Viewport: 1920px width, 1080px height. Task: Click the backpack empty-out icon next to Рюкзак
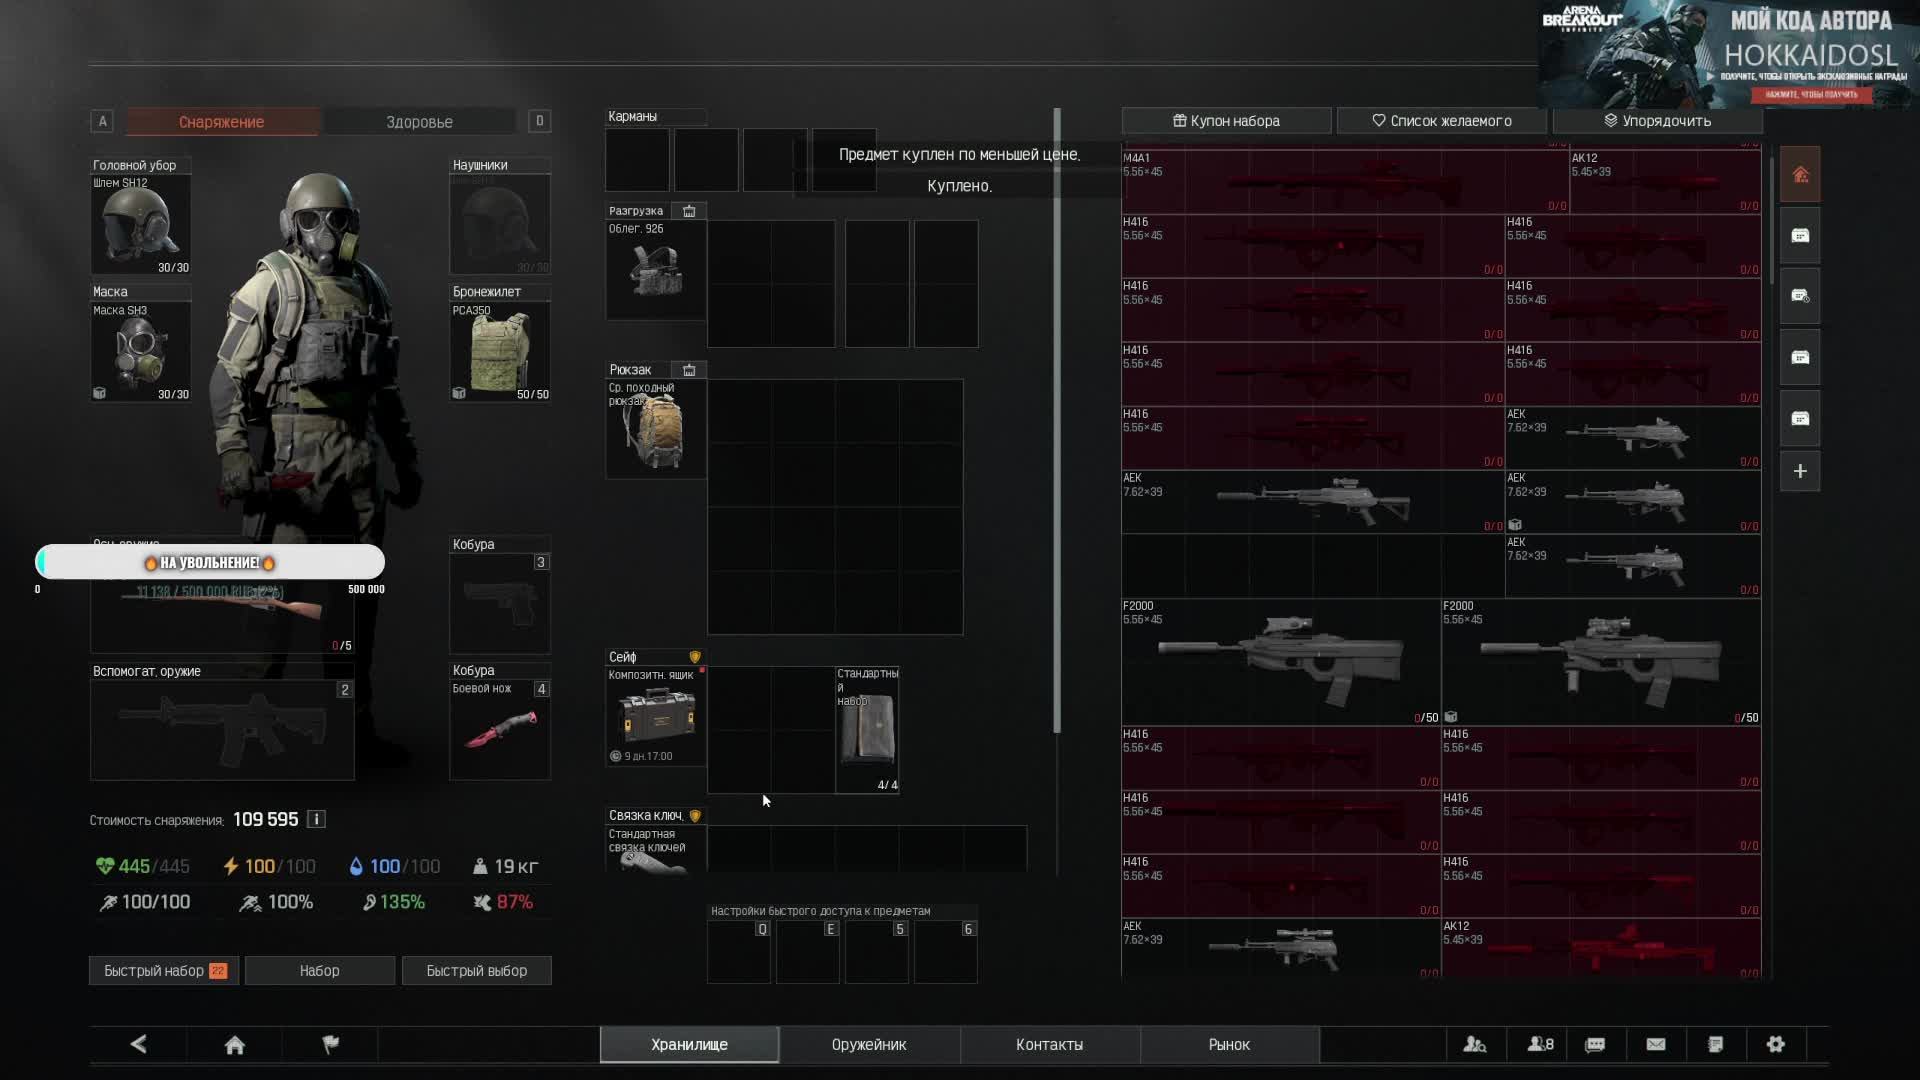pos(689,370)
